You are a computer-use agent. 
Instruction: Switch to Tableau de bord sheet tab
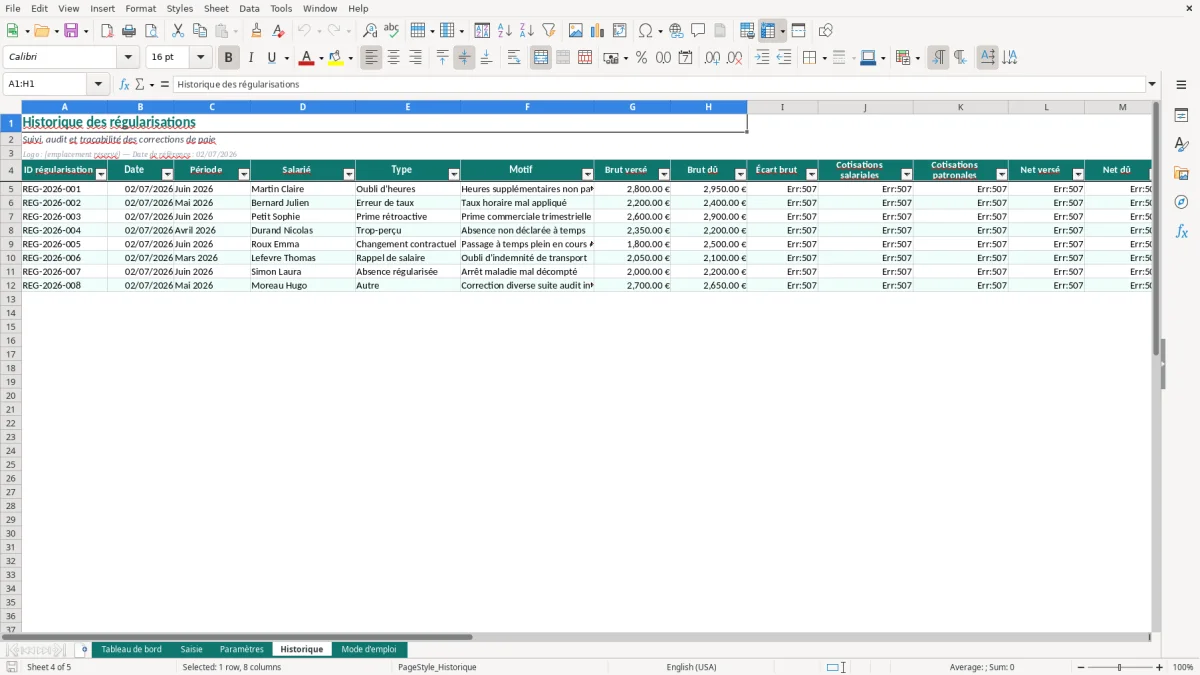131,649
